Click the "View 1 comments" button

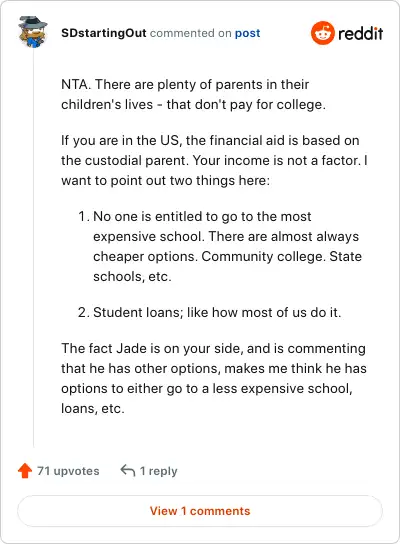[x=200, y=511]
